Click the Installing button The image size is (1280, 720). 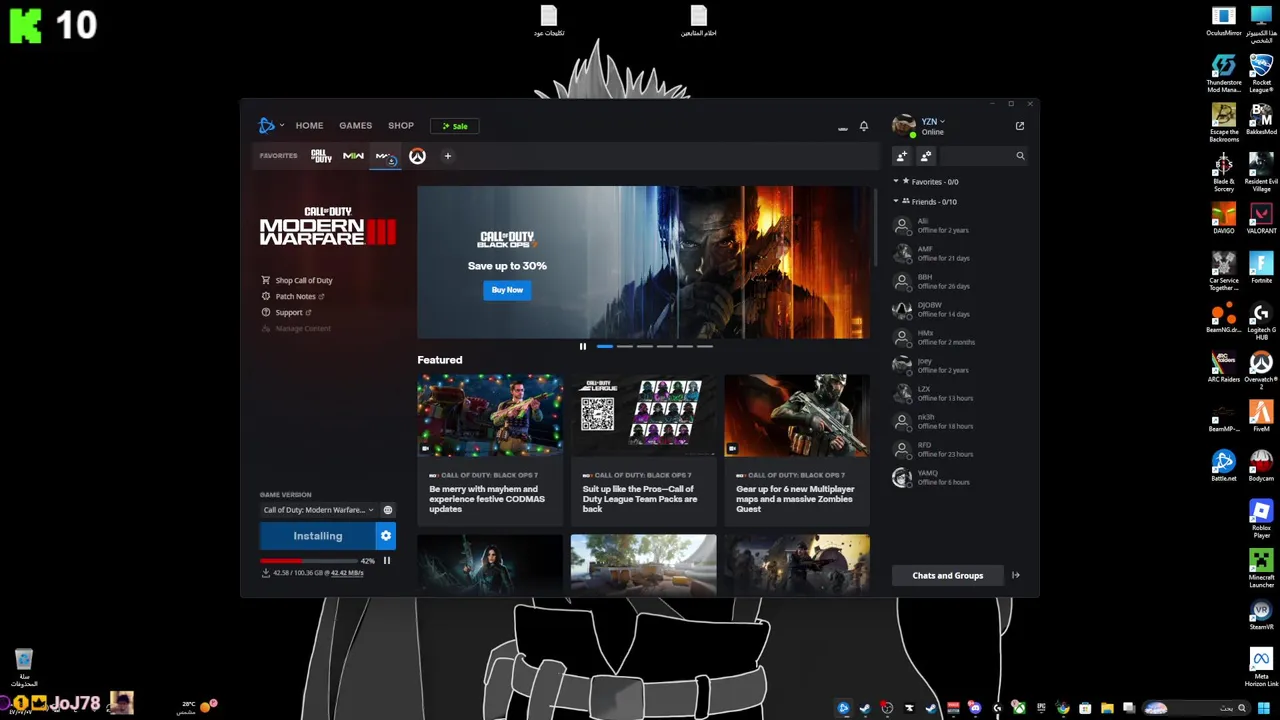coord(318,536)
